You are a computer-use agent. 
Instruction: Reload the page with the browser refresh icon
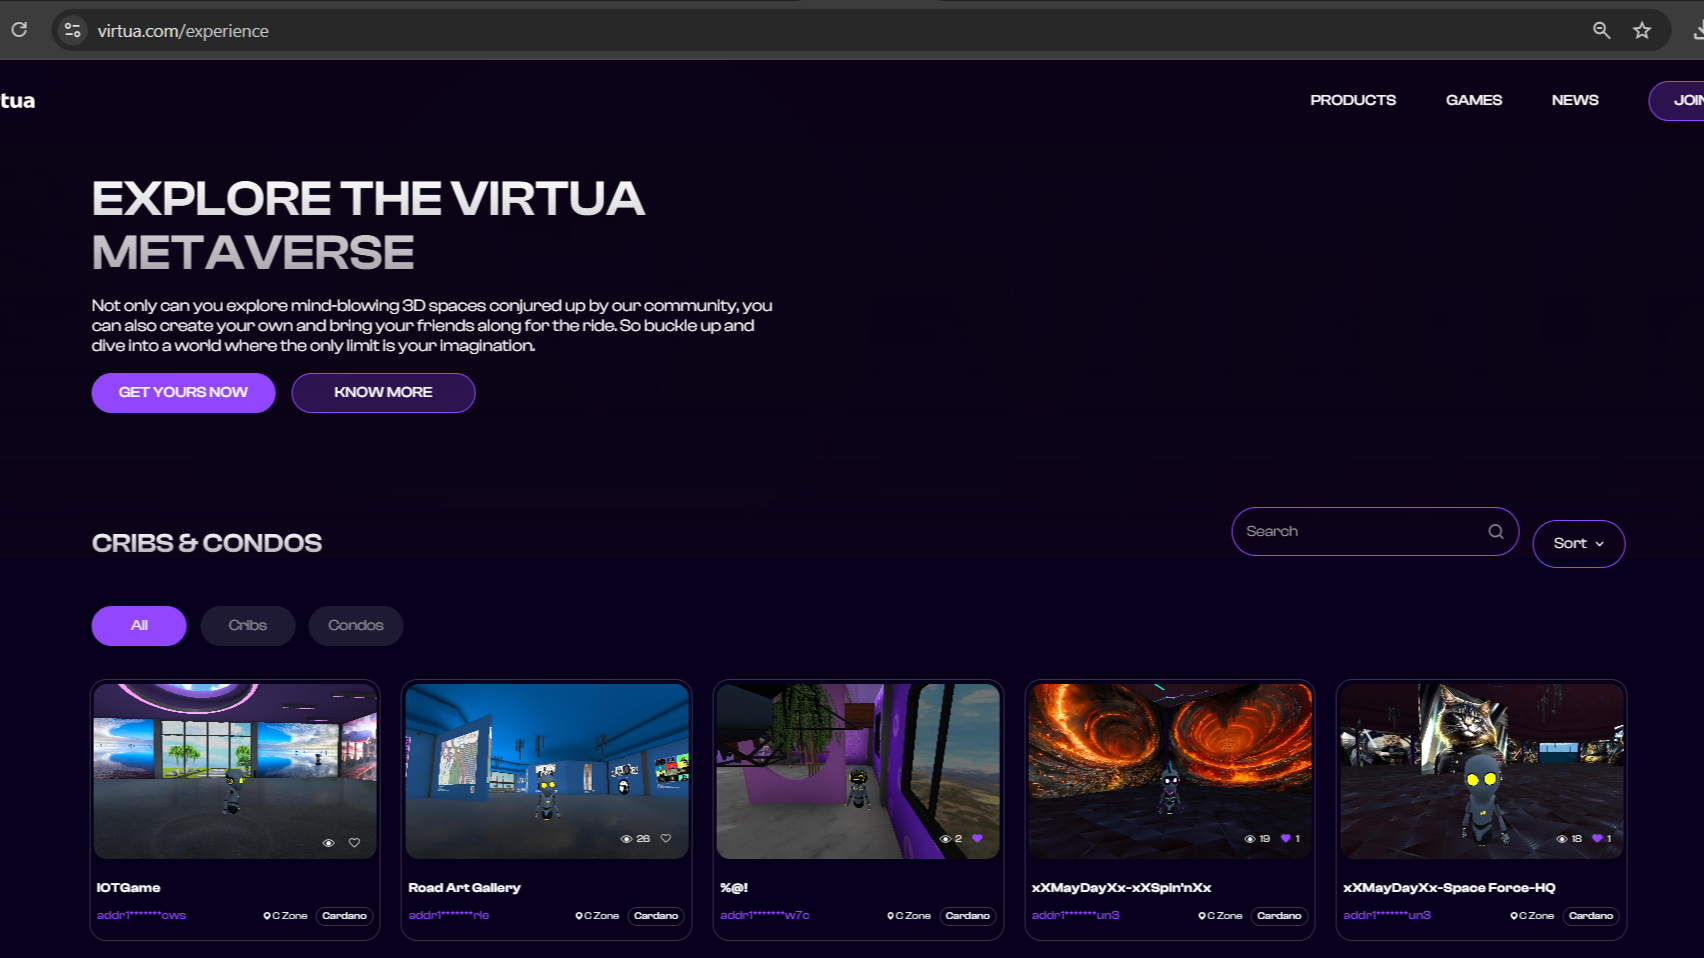click(19, 30)
